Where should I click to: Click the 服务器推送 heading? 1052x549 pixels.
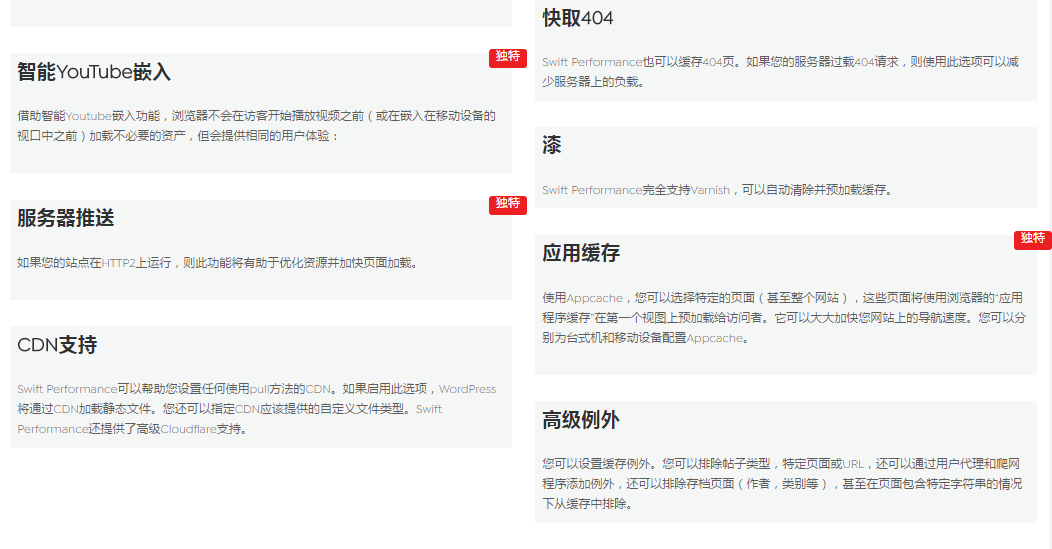(66, 219)
